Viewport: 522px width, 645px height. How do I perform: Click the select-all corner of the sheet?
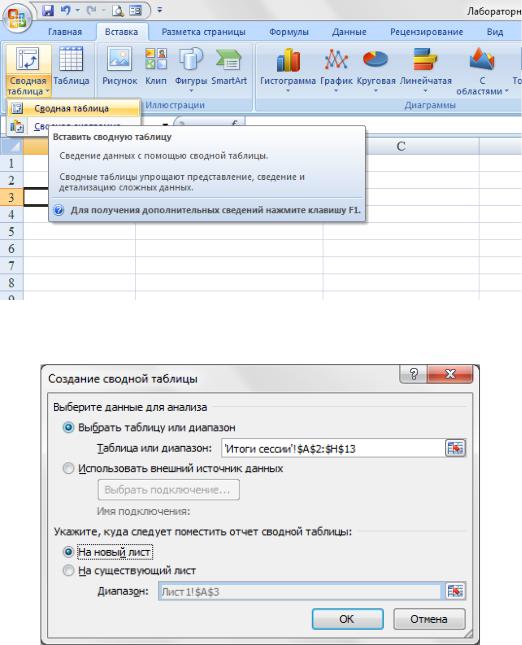12,146
